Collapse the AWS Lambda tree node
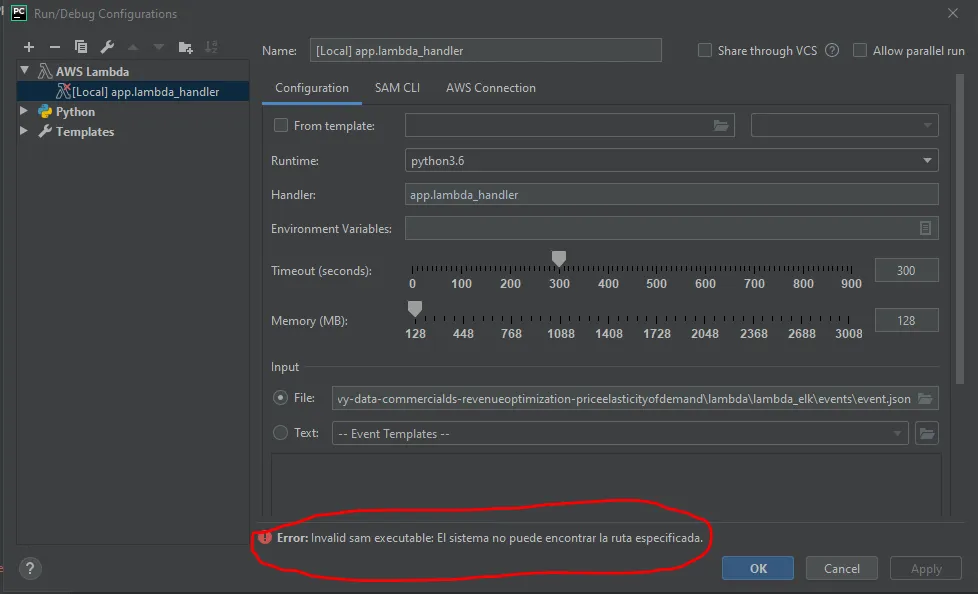 point(24,71)
